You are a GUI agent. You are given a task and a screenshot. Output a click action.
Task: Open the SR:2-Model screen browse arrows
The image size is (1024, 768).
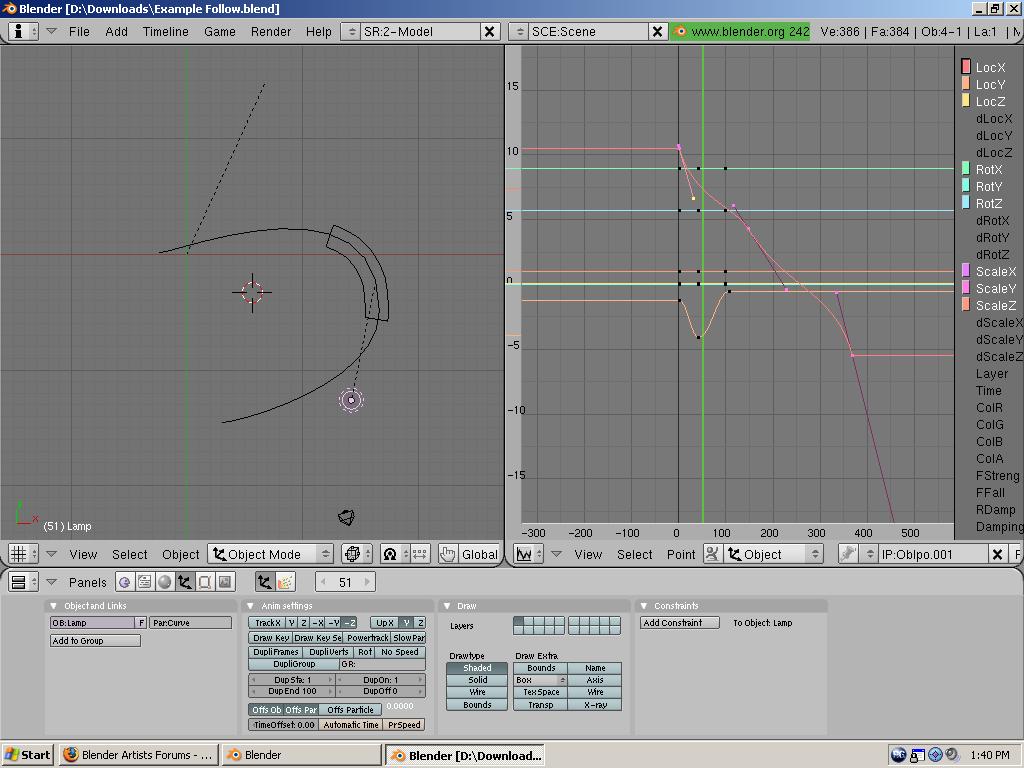pyautogui.click(x=351, y=31)
